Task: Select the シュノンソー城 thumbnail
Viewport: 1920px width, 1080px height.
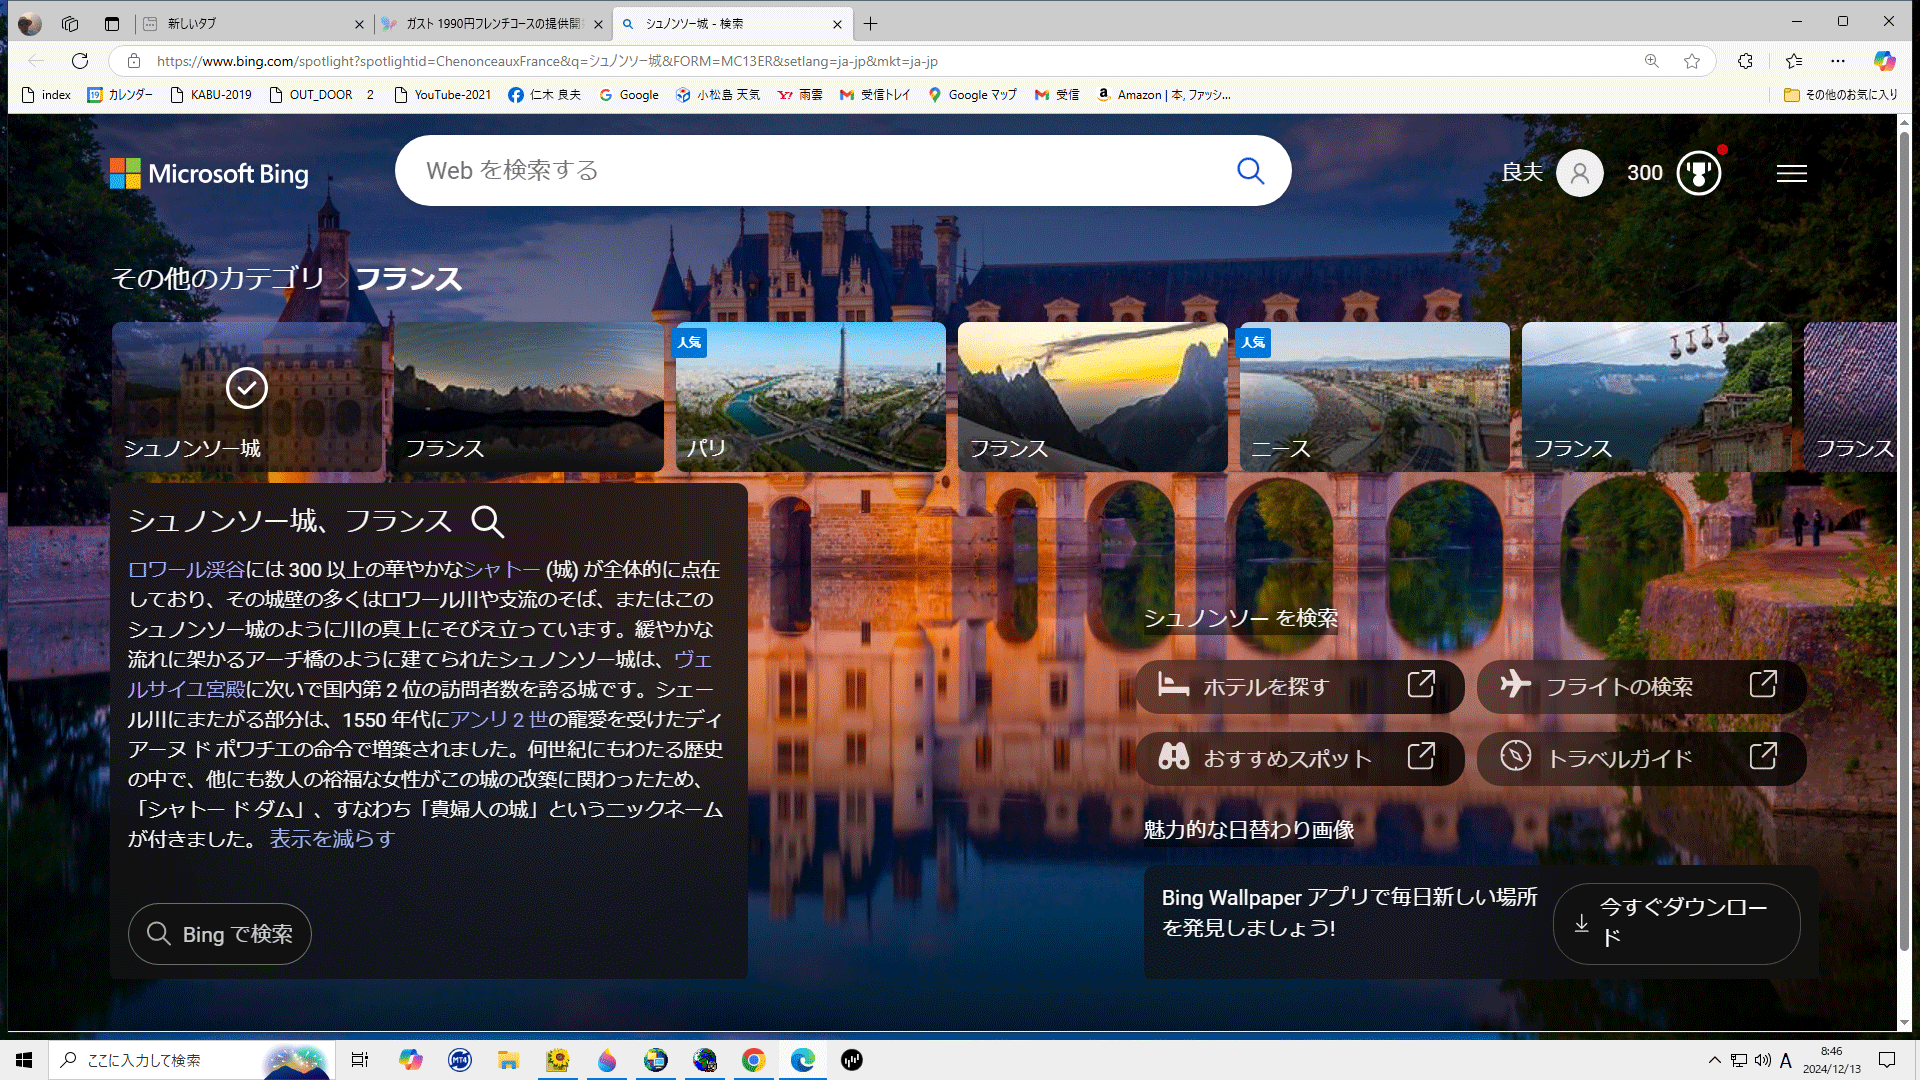Action: tap(247, 397)
